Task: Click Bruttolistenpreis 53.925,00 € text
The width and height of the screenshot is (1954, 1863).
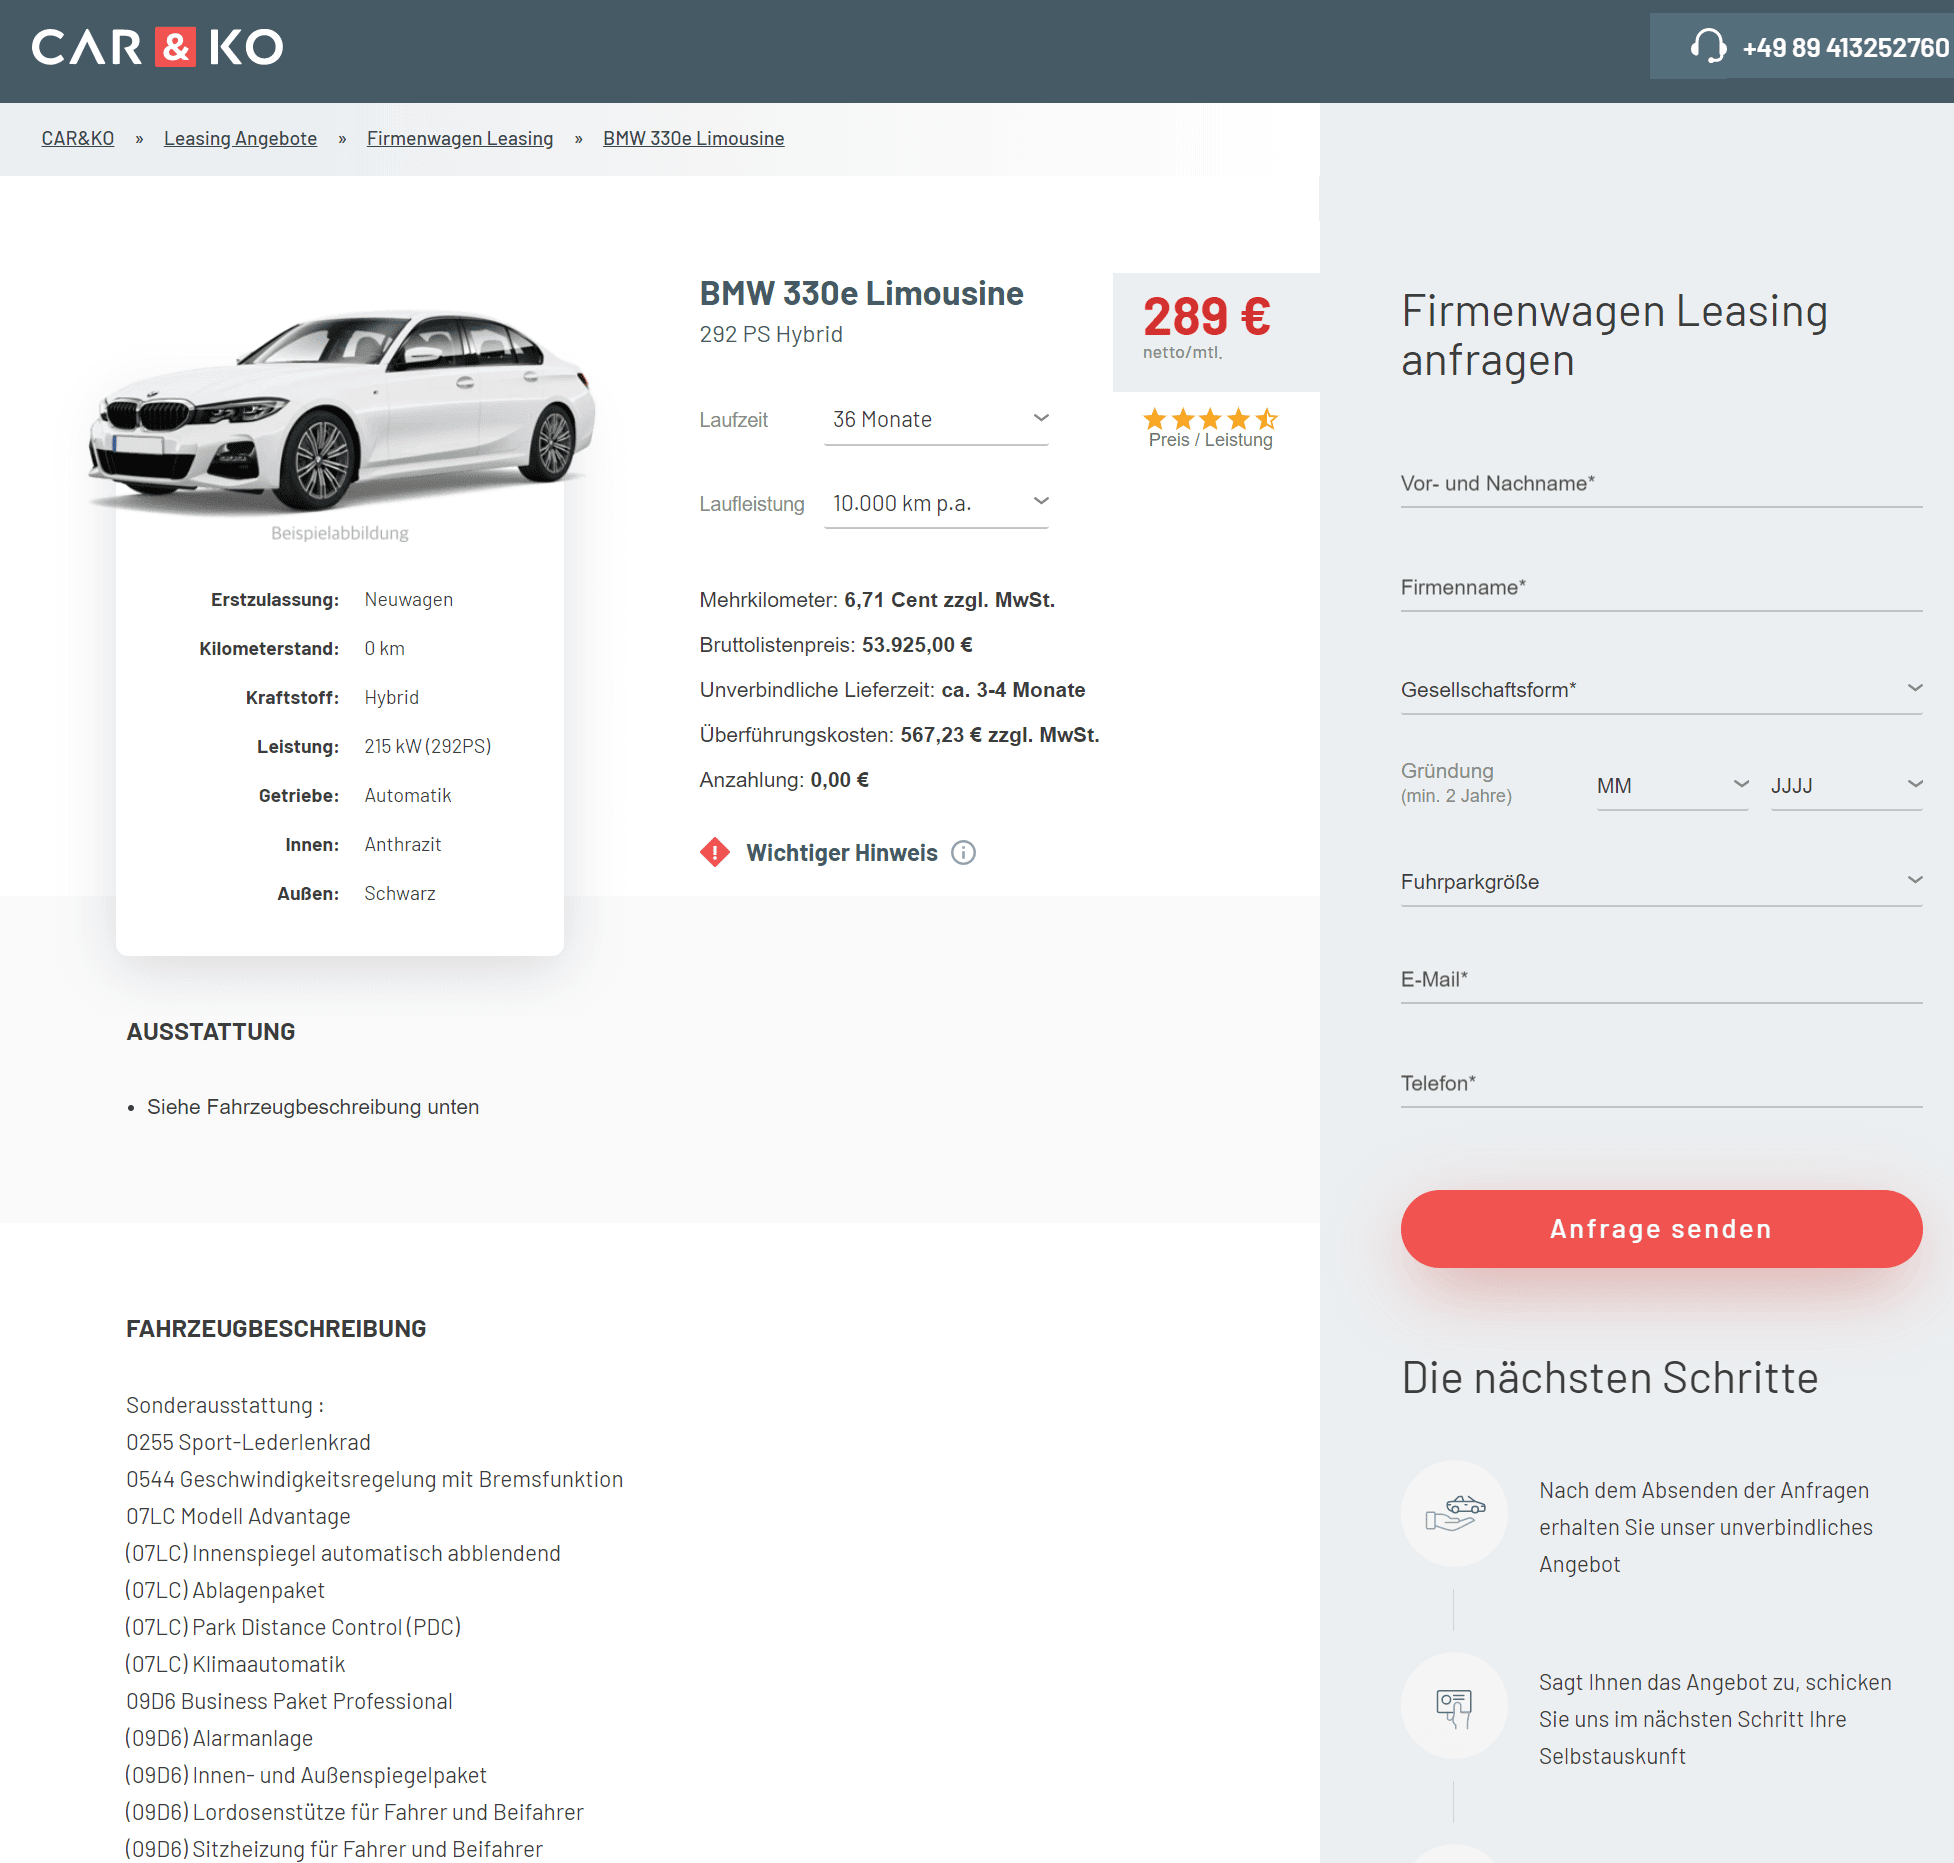Action: (x=836, y=645)
